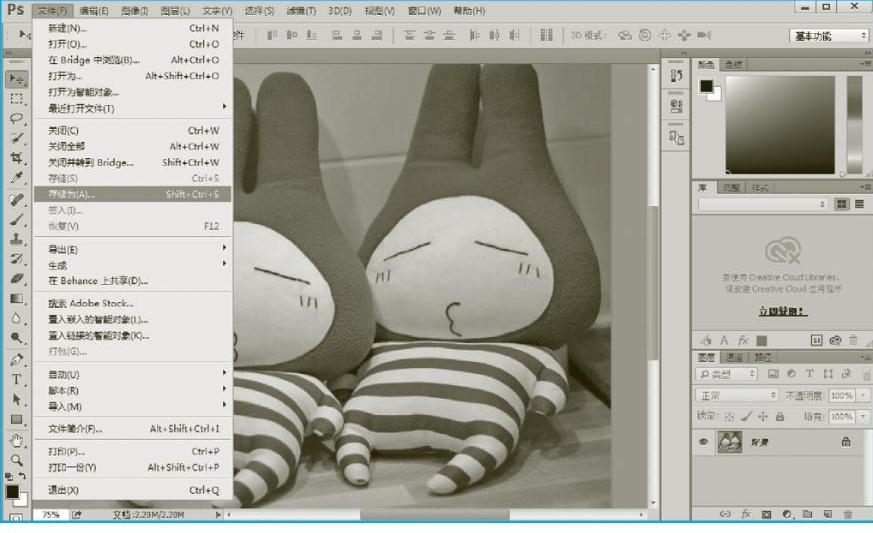This screenshot has width=873, height=533.
Task: Select the Lasso tool in the toolbox
Action: point(17,118)
